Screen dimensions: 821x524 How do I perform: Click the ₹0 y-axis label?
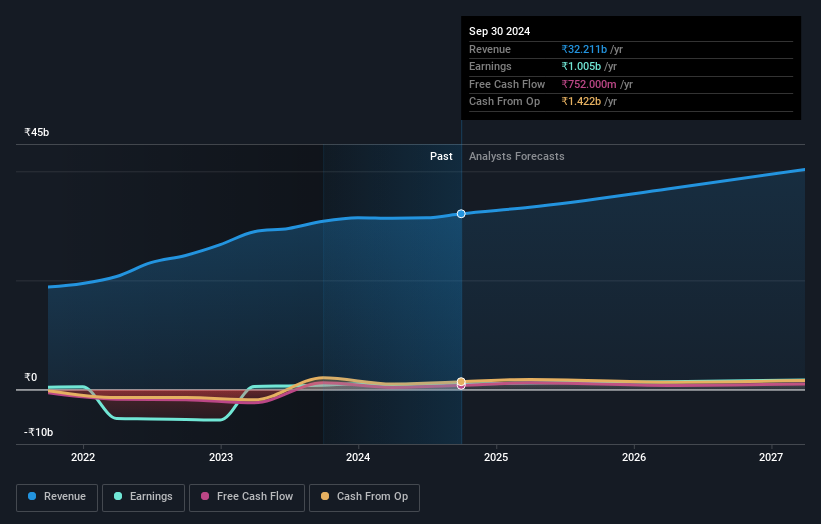pyautogui.click(x=31, y=377)
